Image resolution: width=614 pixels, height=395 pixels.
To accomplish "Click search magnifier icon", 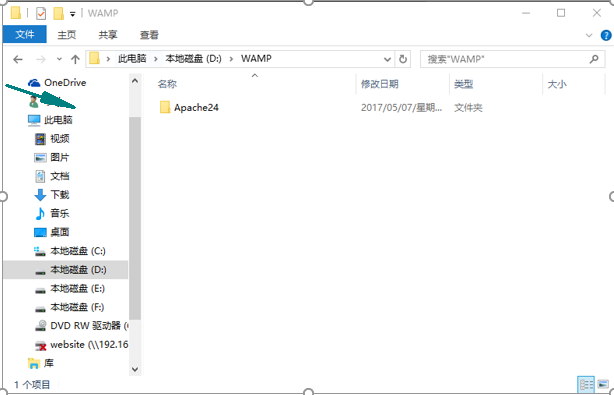I will (x=594, y=59).
